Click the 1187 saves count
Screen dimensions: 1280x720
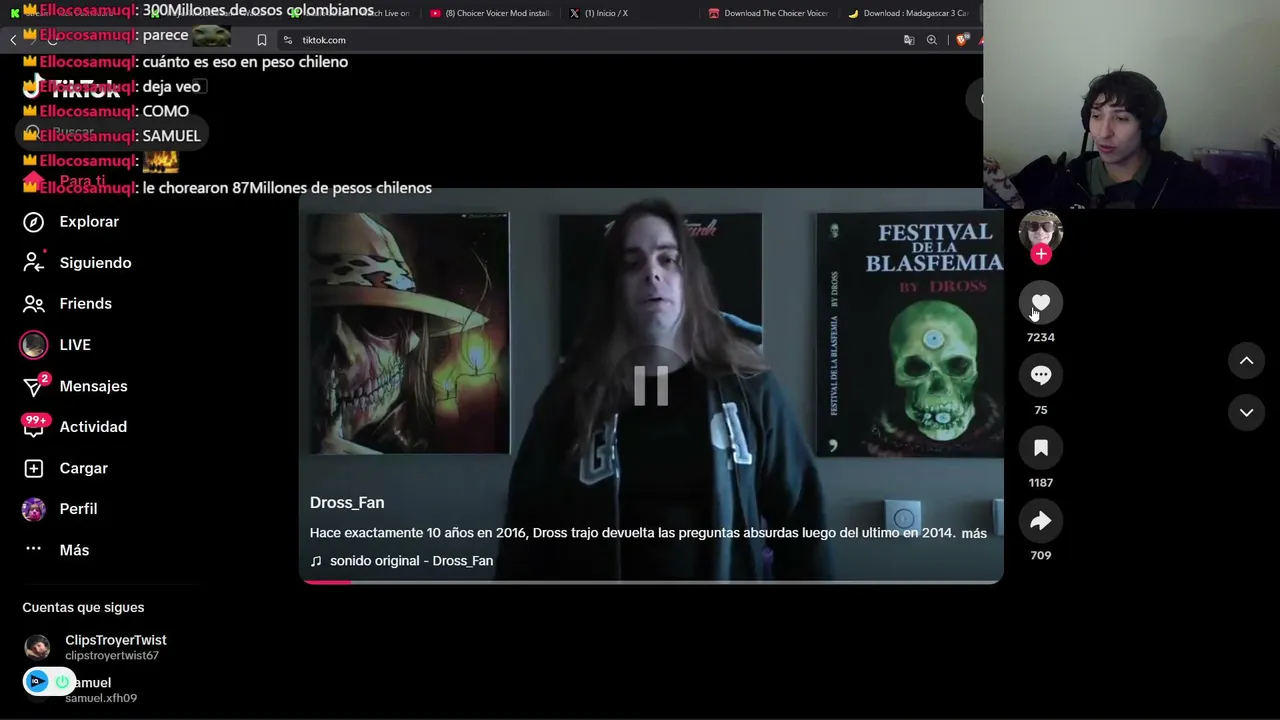(1041, 483)
